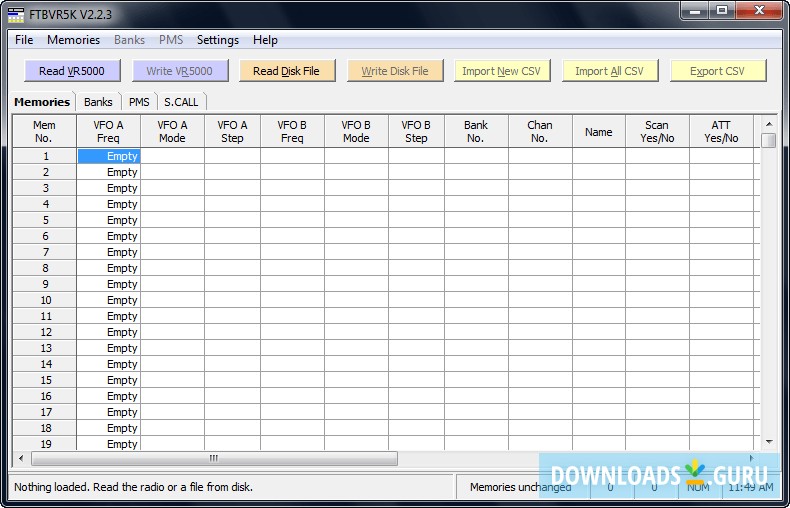790x508 pixels.
Task: Click the horizontal scrollbar left arrow
Action: [x=21, y=459]
